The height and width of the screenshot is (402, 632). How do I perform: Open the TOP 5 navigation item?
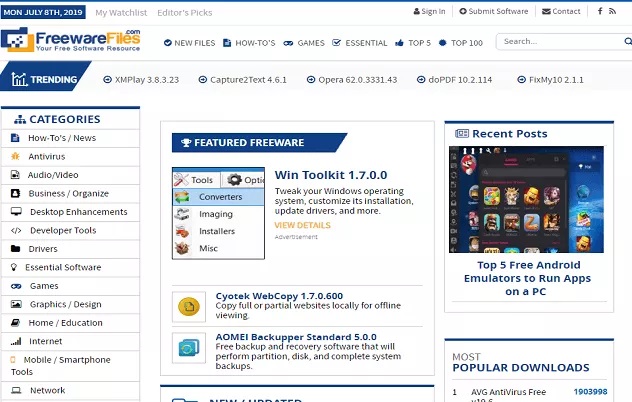pos(413,43)
